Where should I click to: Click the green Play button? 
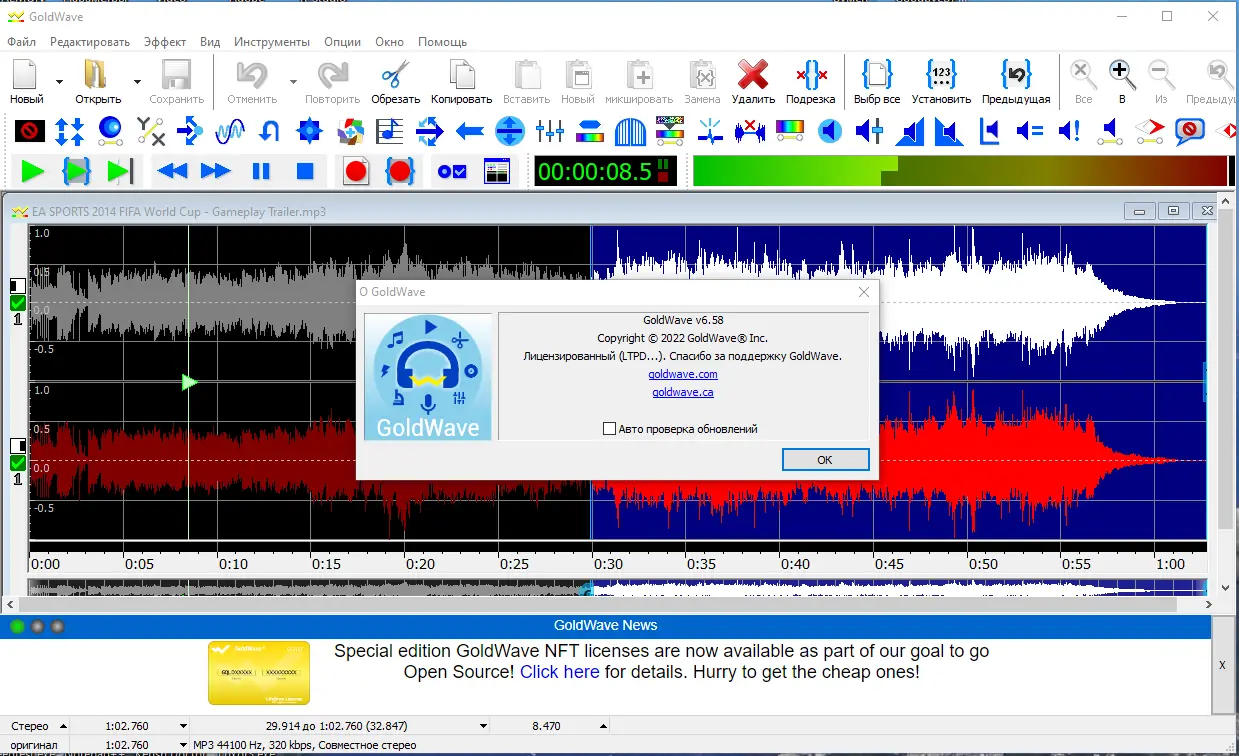33,171
